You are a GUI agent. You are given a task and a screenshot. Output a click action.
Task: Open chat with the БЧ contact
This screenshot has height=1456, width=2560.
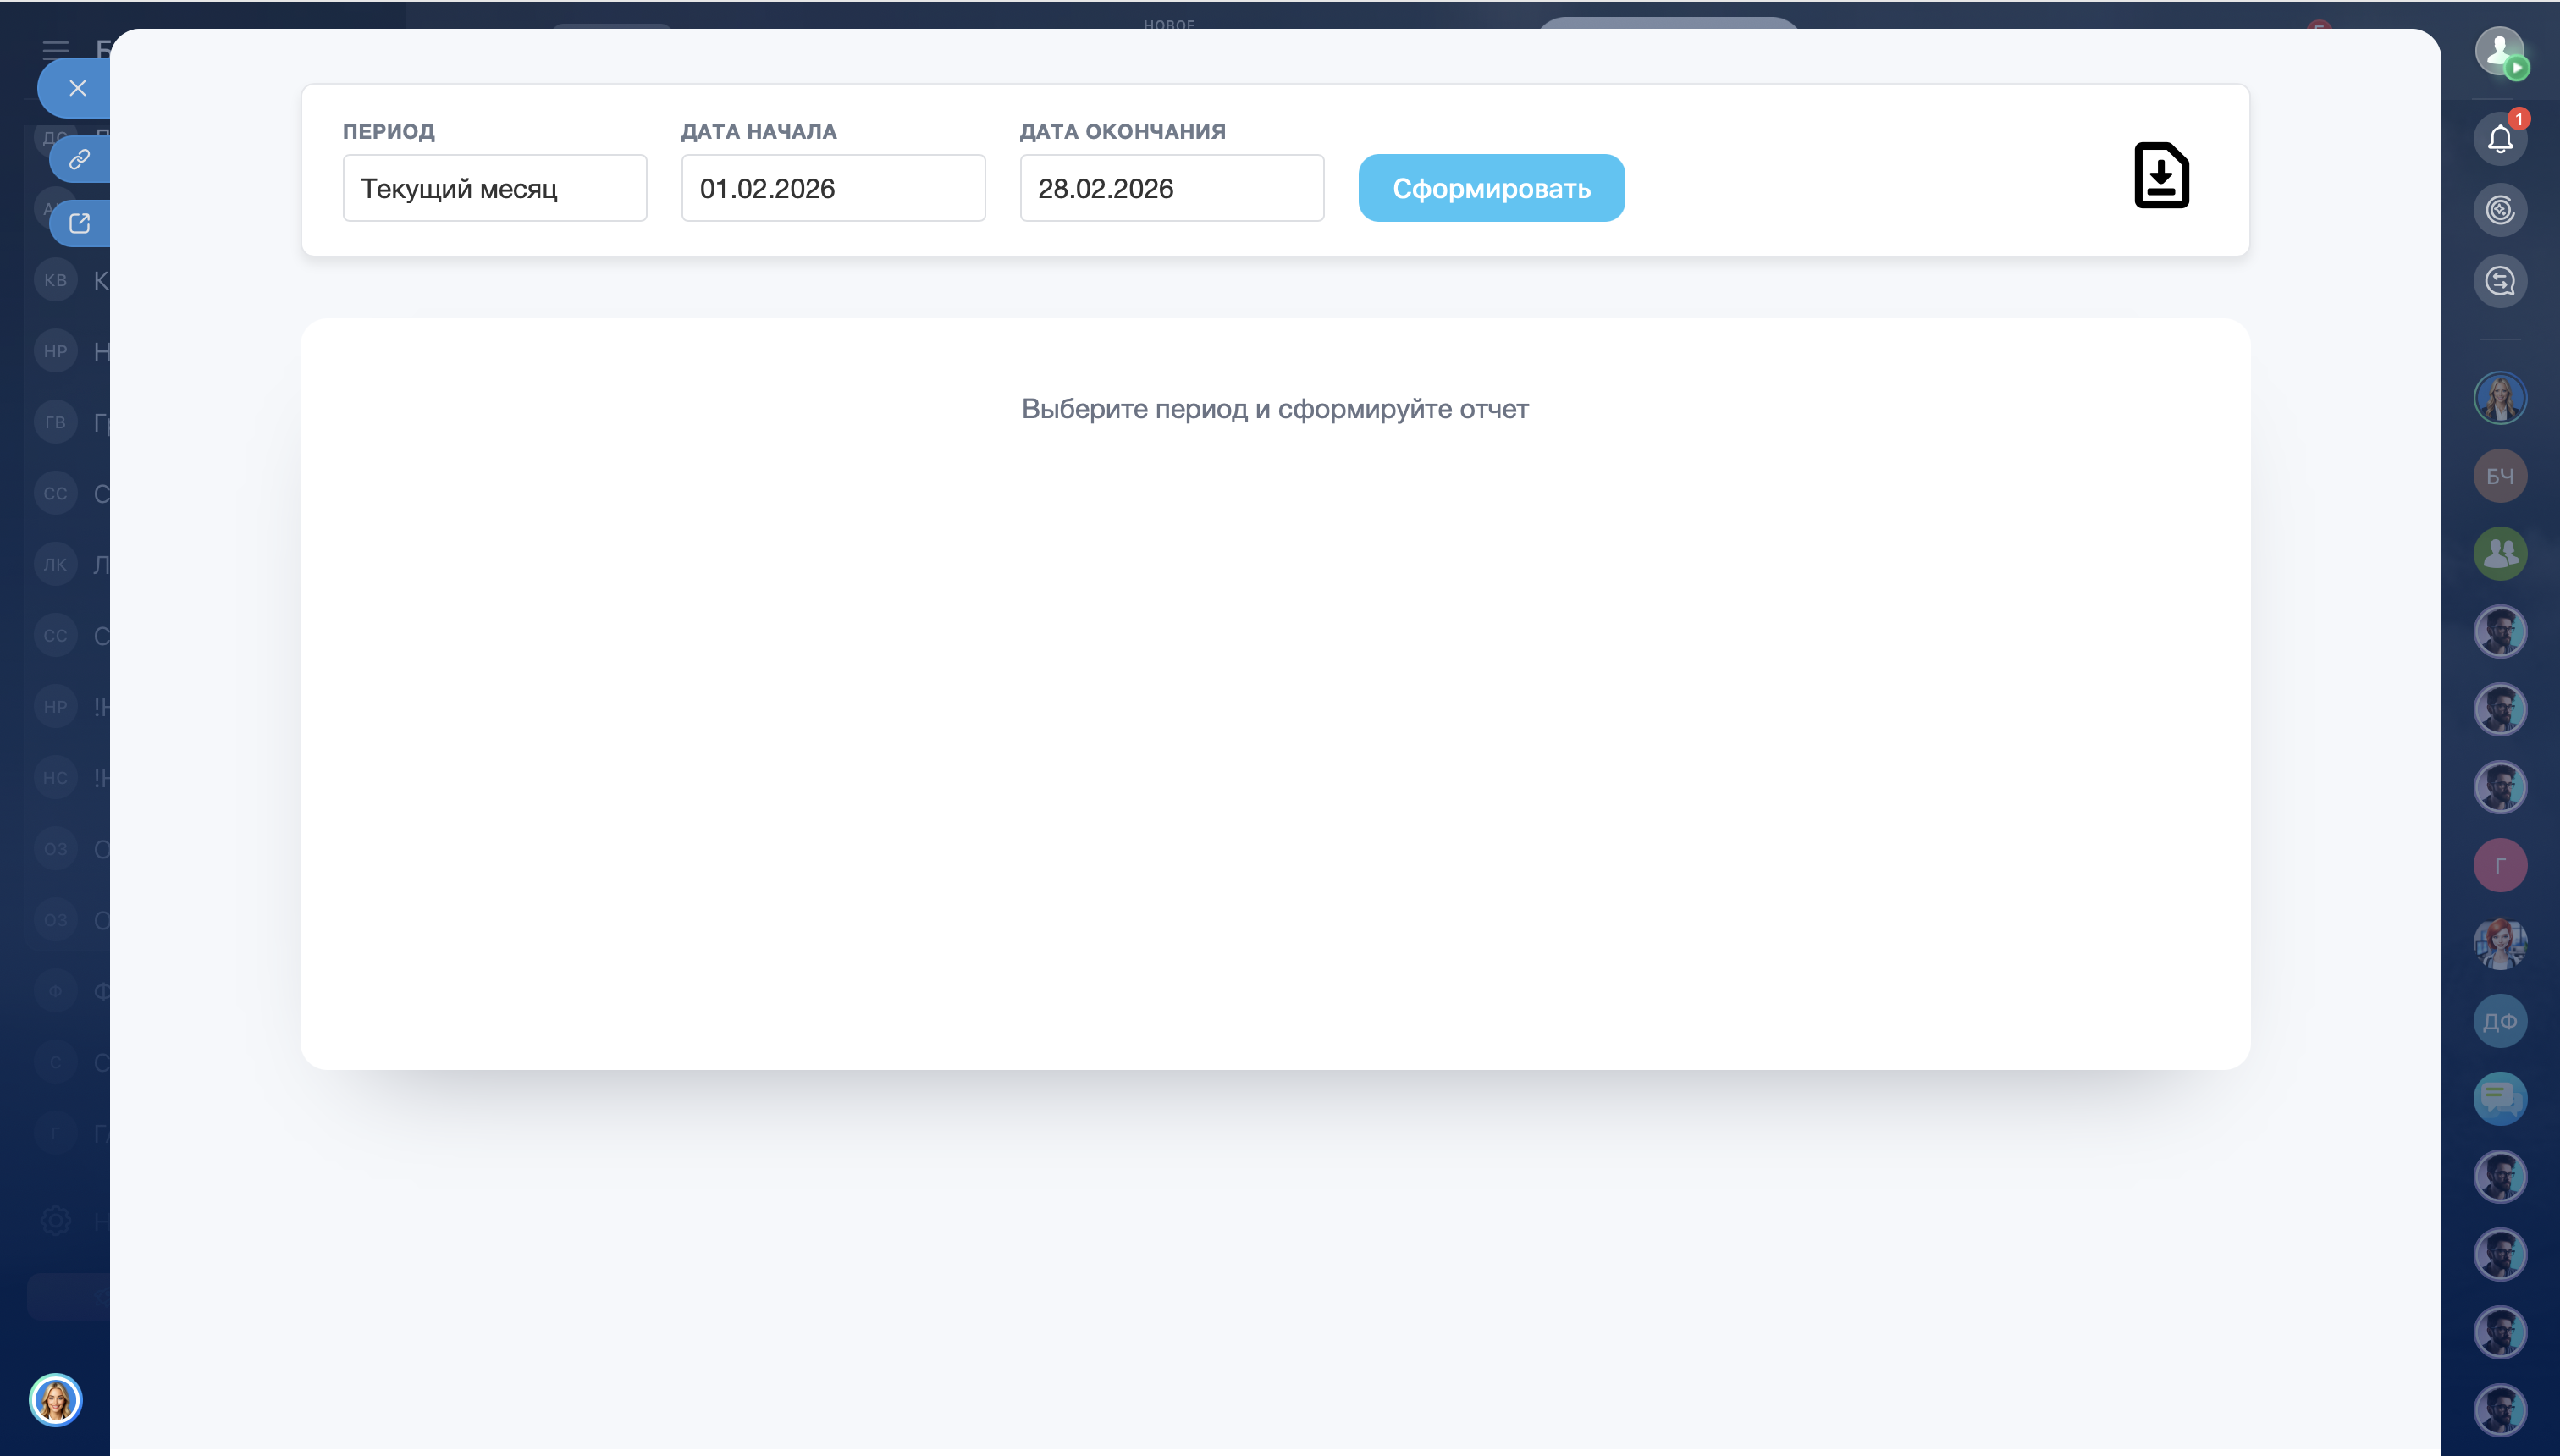(2500, 476)
